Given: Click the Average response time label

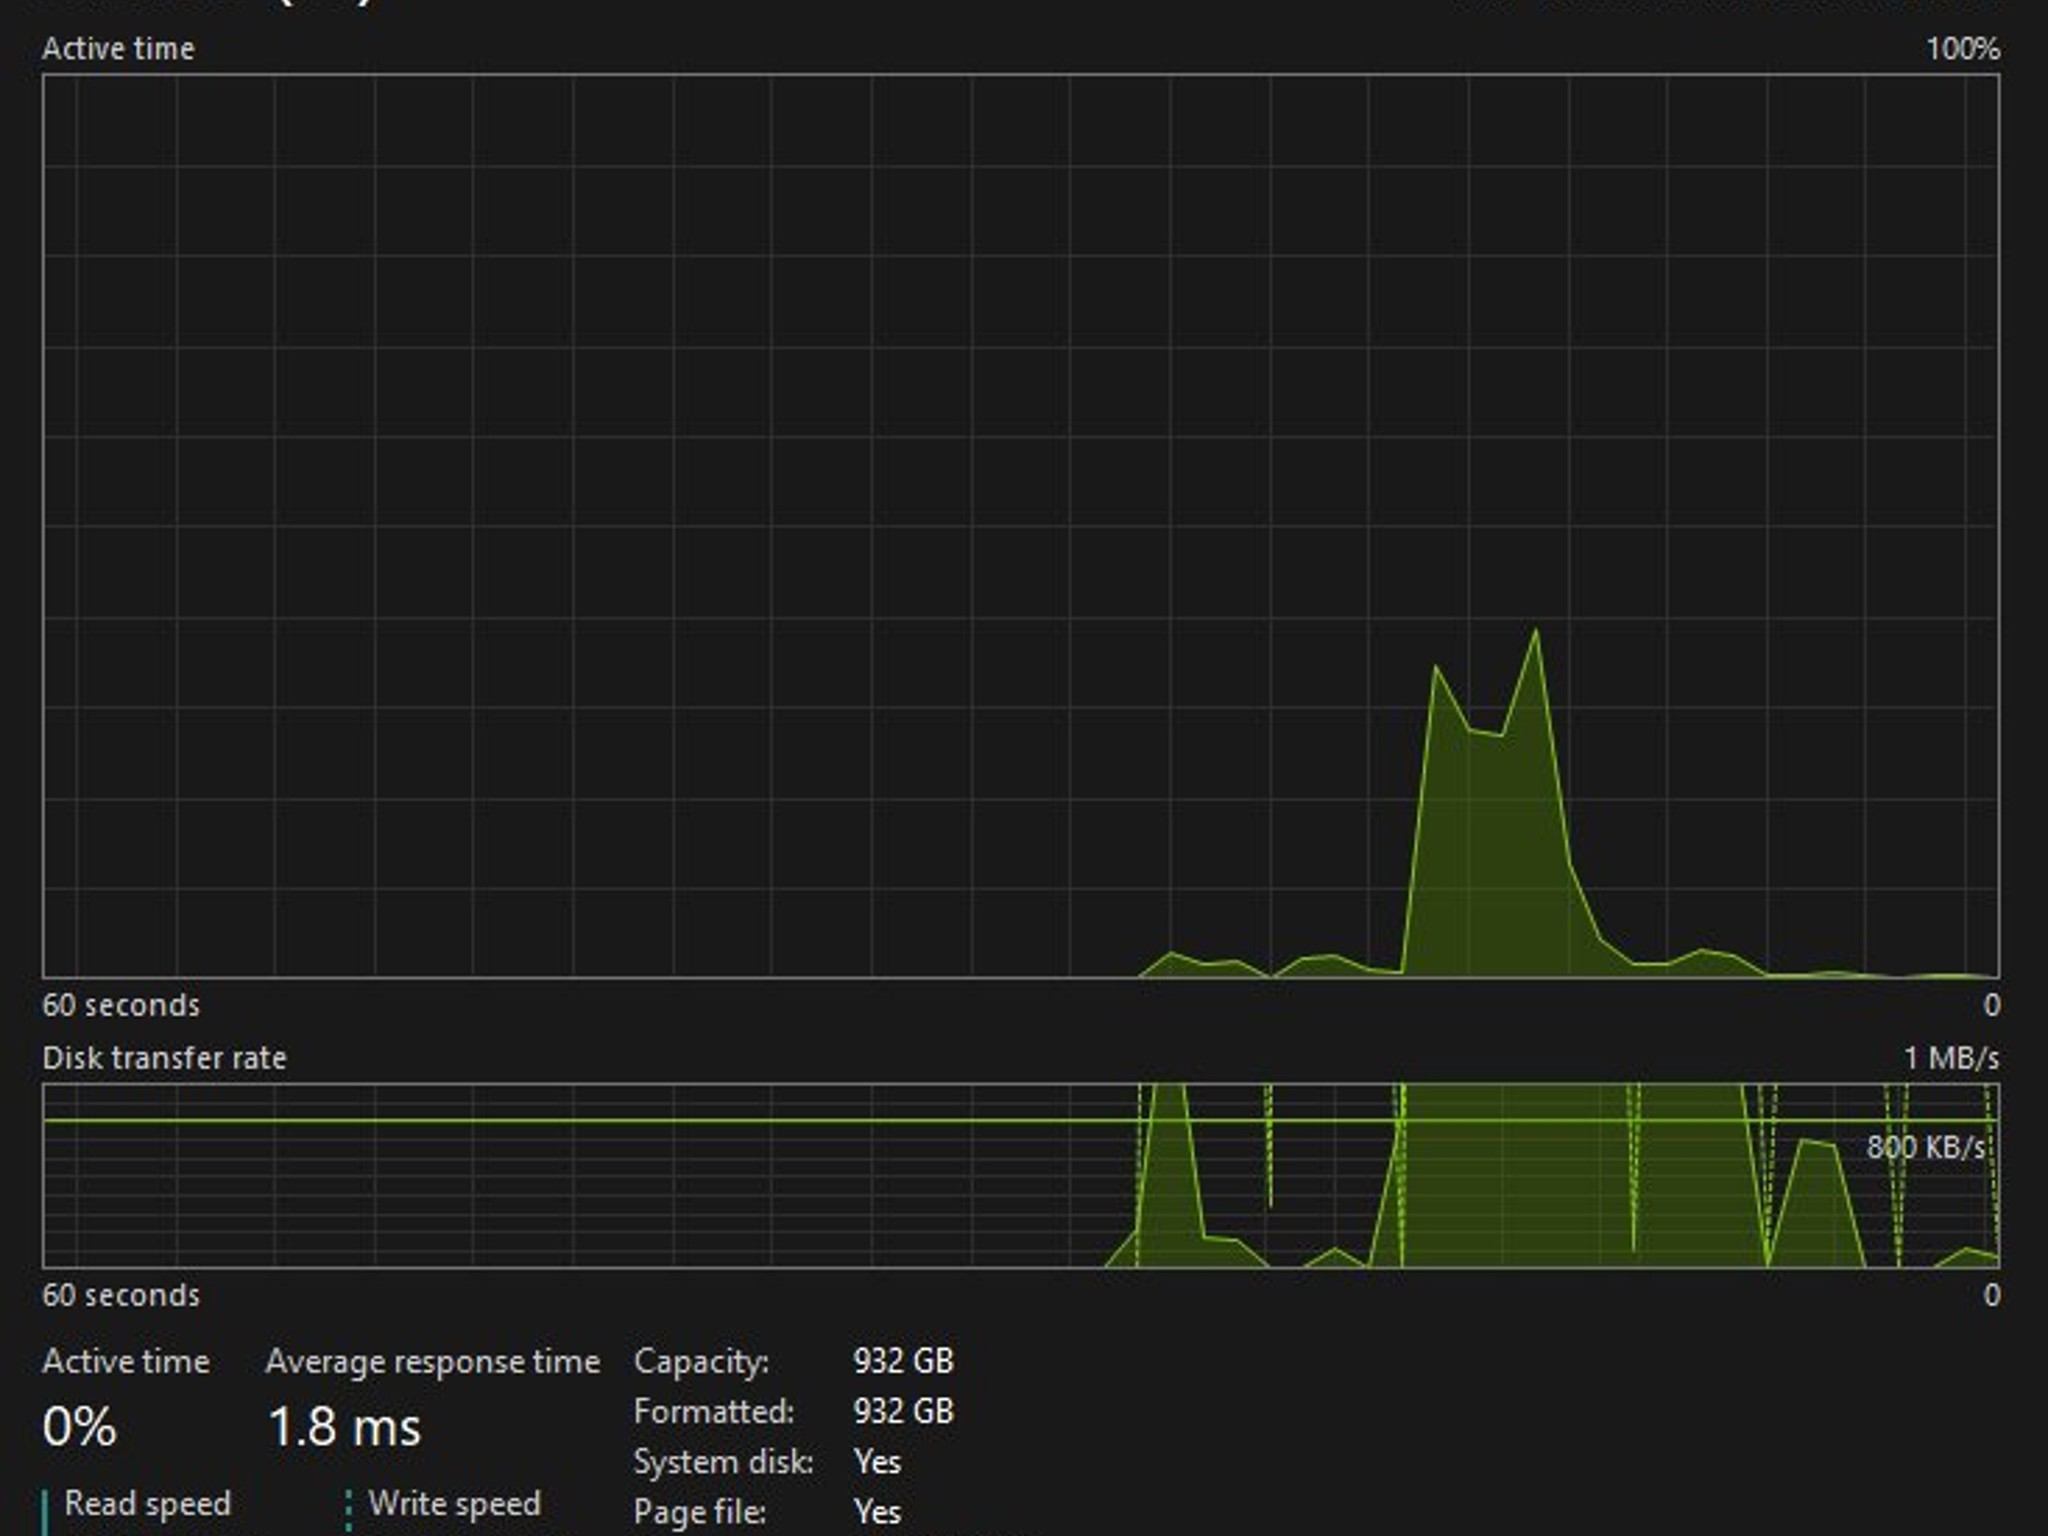Looking at the screenshot, I should click(x=433, y=1362).
